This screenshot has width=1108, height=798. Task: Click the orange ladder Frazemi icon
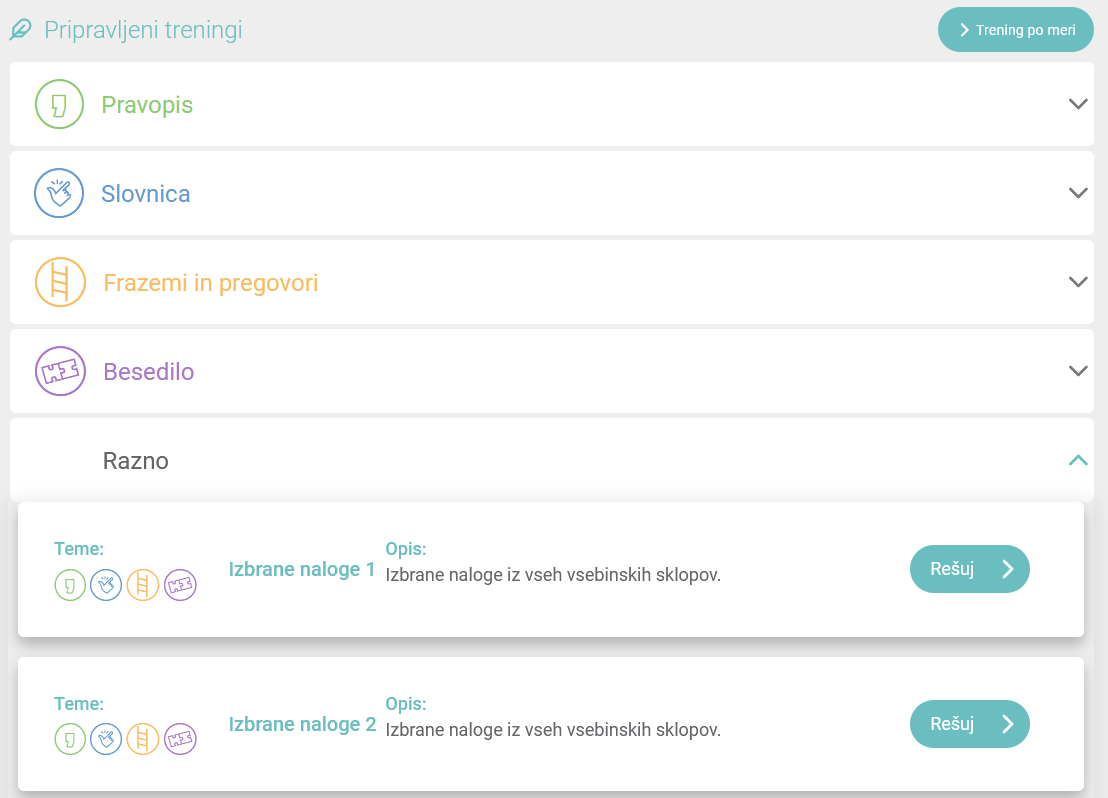[60, 282]
